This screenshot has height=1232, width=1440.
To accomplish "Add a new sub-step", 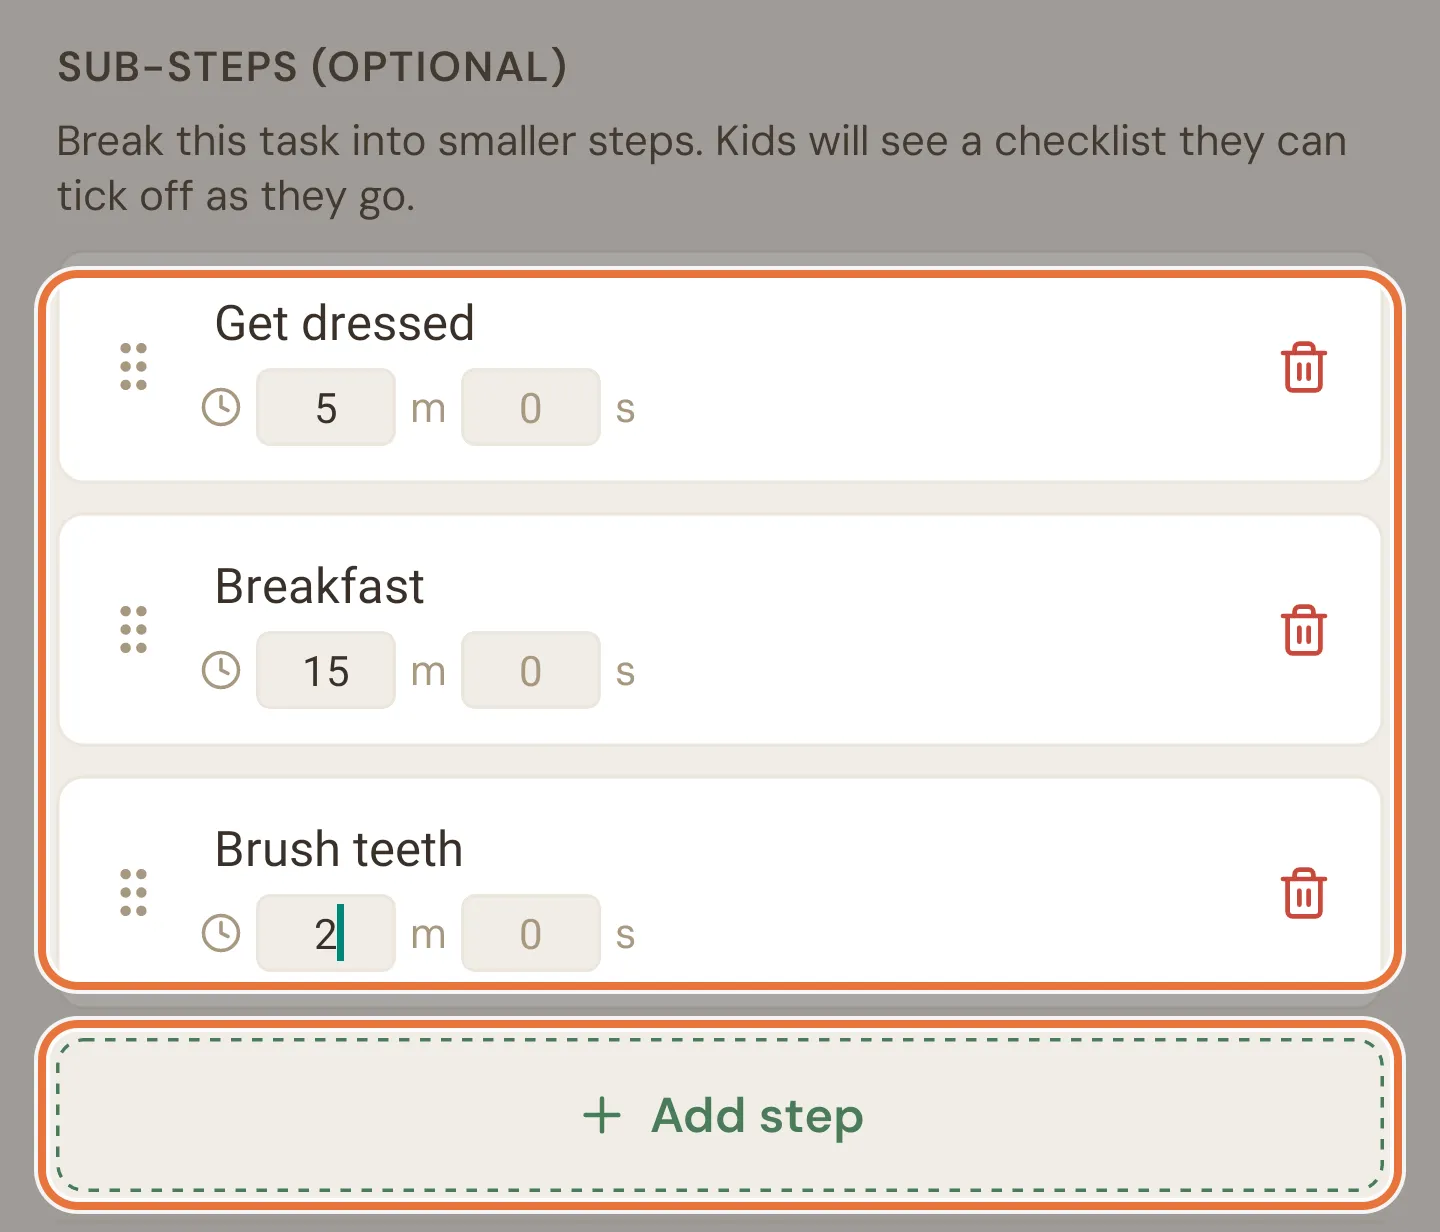I will (x=720, y=1115).
